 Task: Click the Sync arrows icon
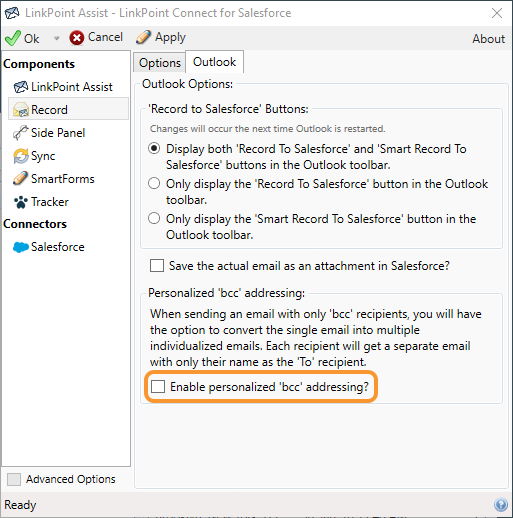click(21, 156)
